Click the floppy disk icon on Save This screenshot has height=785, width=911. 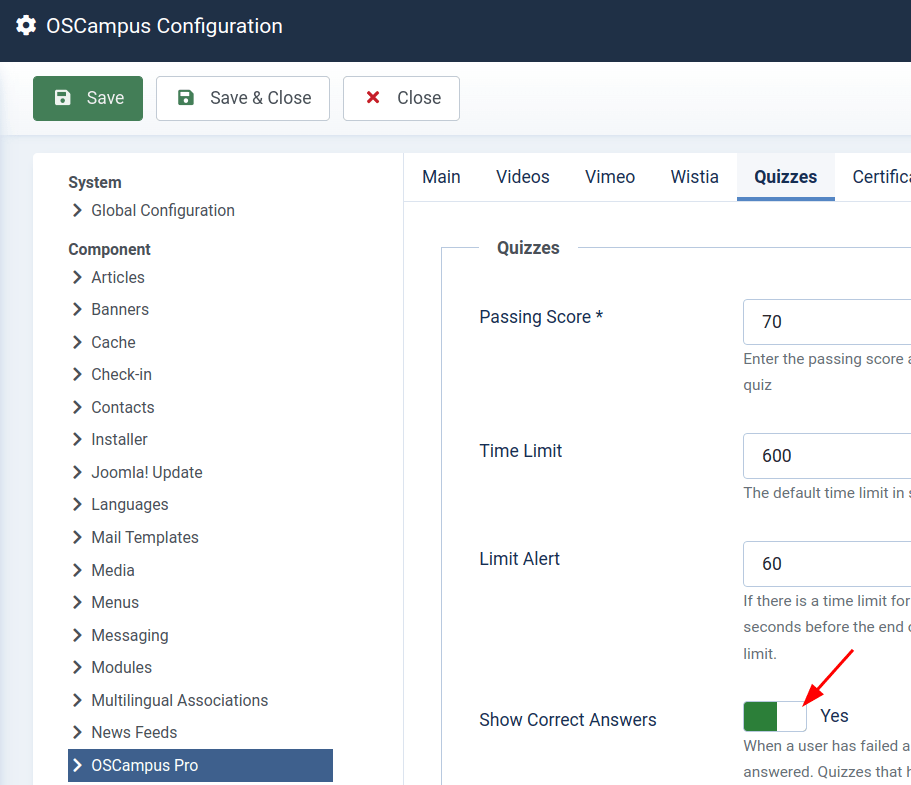tap(63, 98)
